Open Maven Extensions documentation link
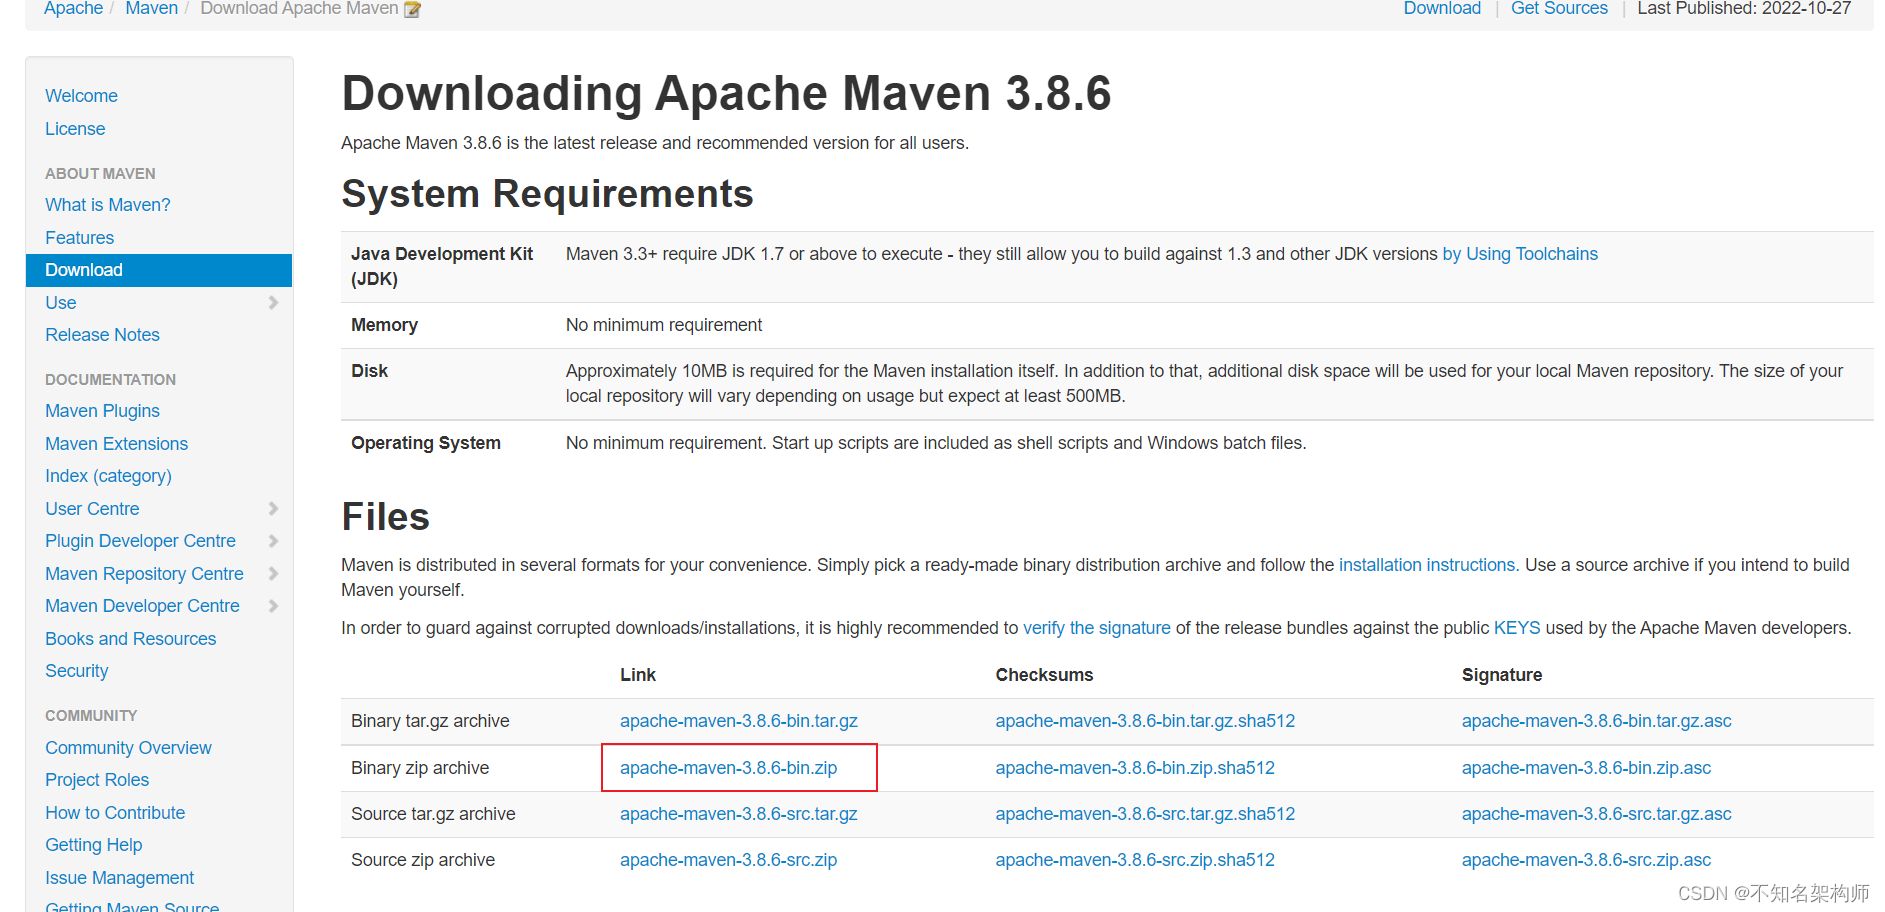 (x=116, y=444)
